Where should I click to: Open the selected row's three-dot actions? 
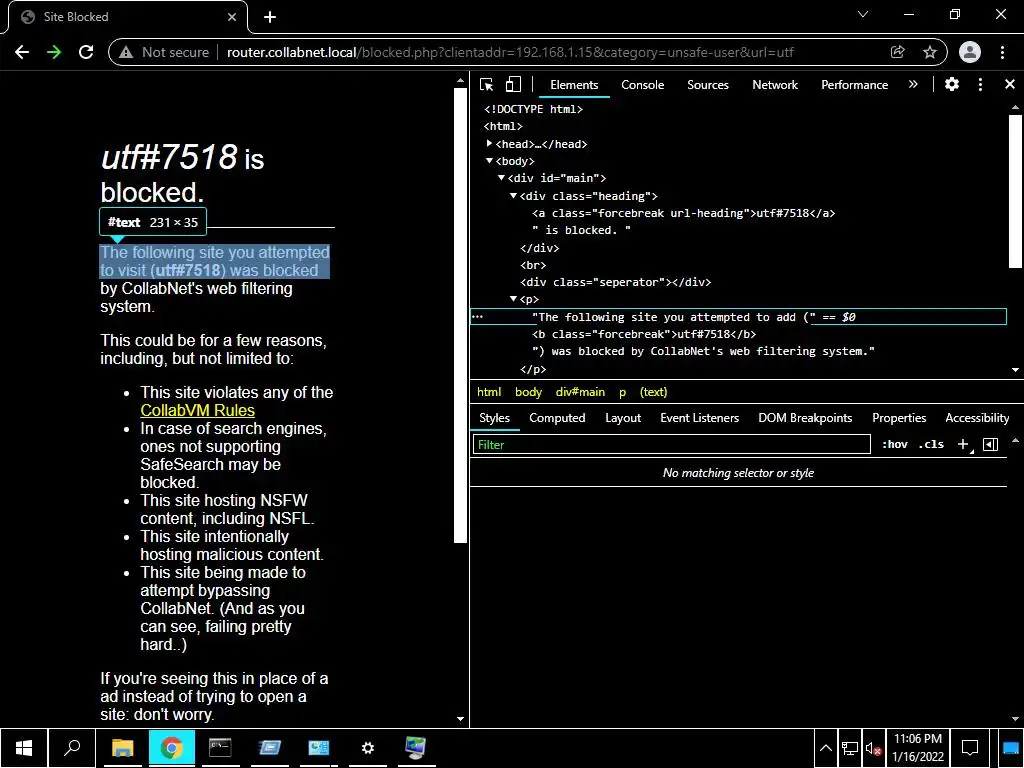tap(477, 317)
